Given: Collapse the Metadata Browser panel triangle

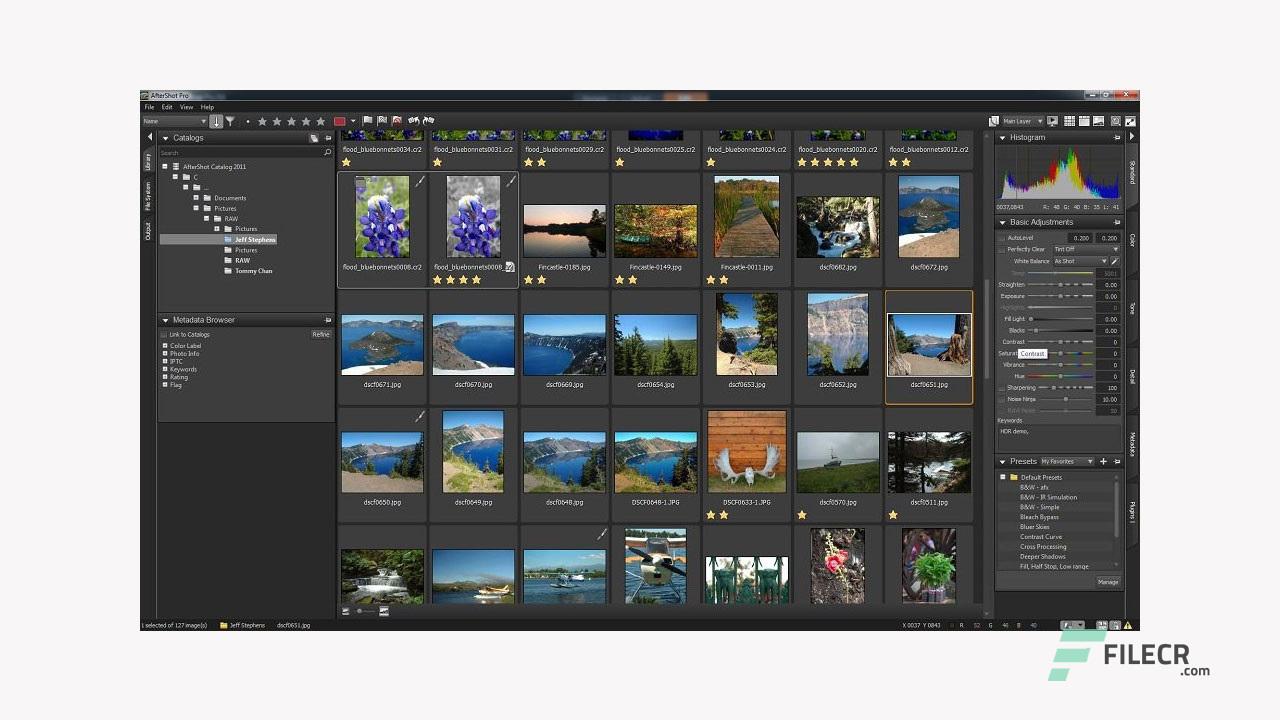Looking at the screenshot, I should 165,320.
